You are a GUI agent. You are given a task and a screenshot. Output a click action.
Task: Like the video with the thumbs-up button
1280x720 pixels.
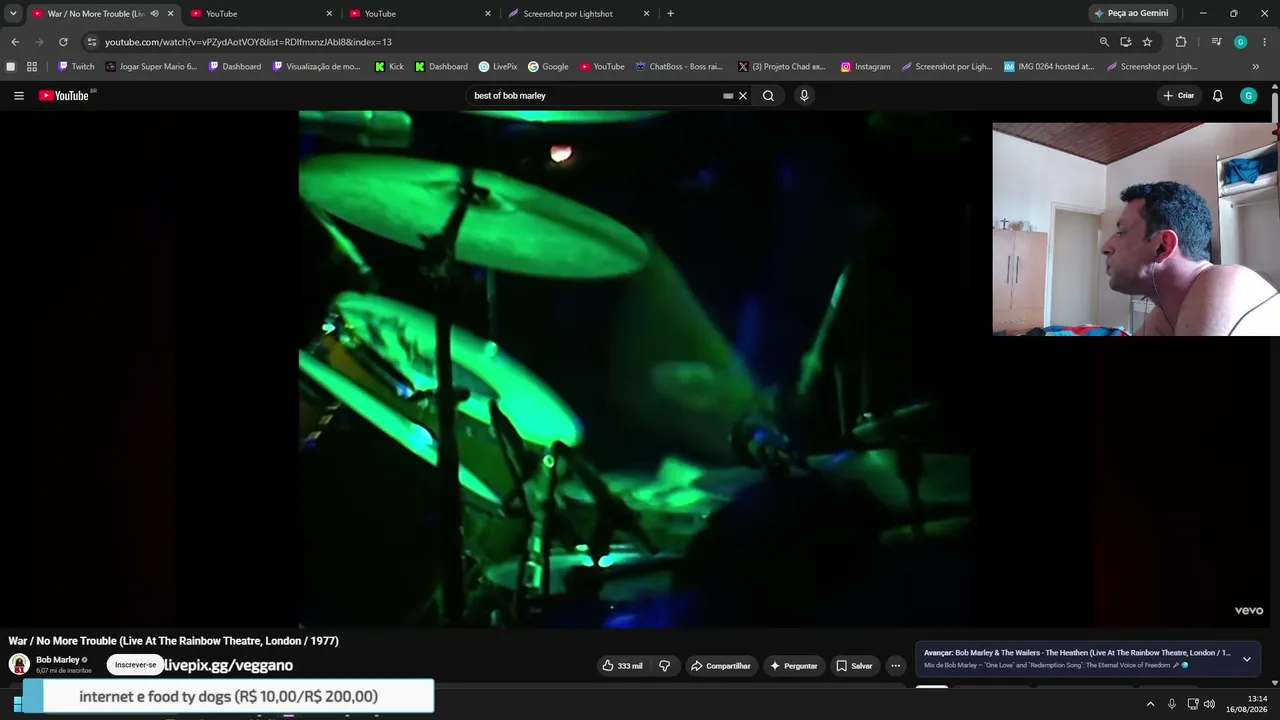[x=622, y=666]
